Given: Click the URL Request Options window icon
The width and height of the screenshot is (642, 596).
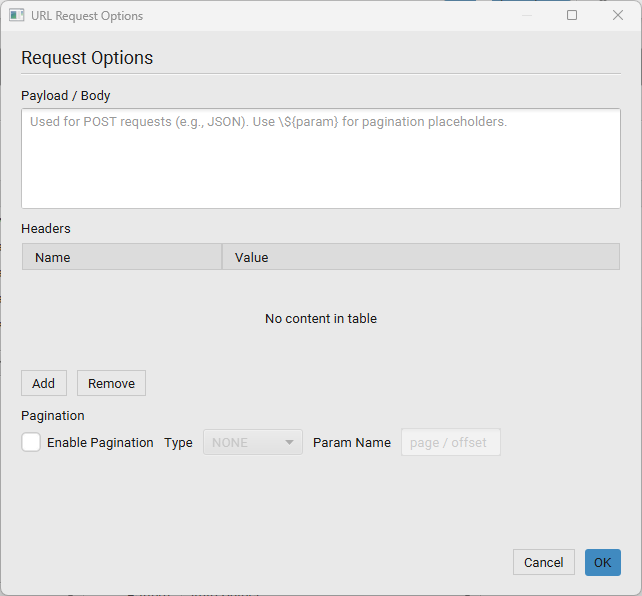Looking at the screenshot, I should [x=16, y=16].
